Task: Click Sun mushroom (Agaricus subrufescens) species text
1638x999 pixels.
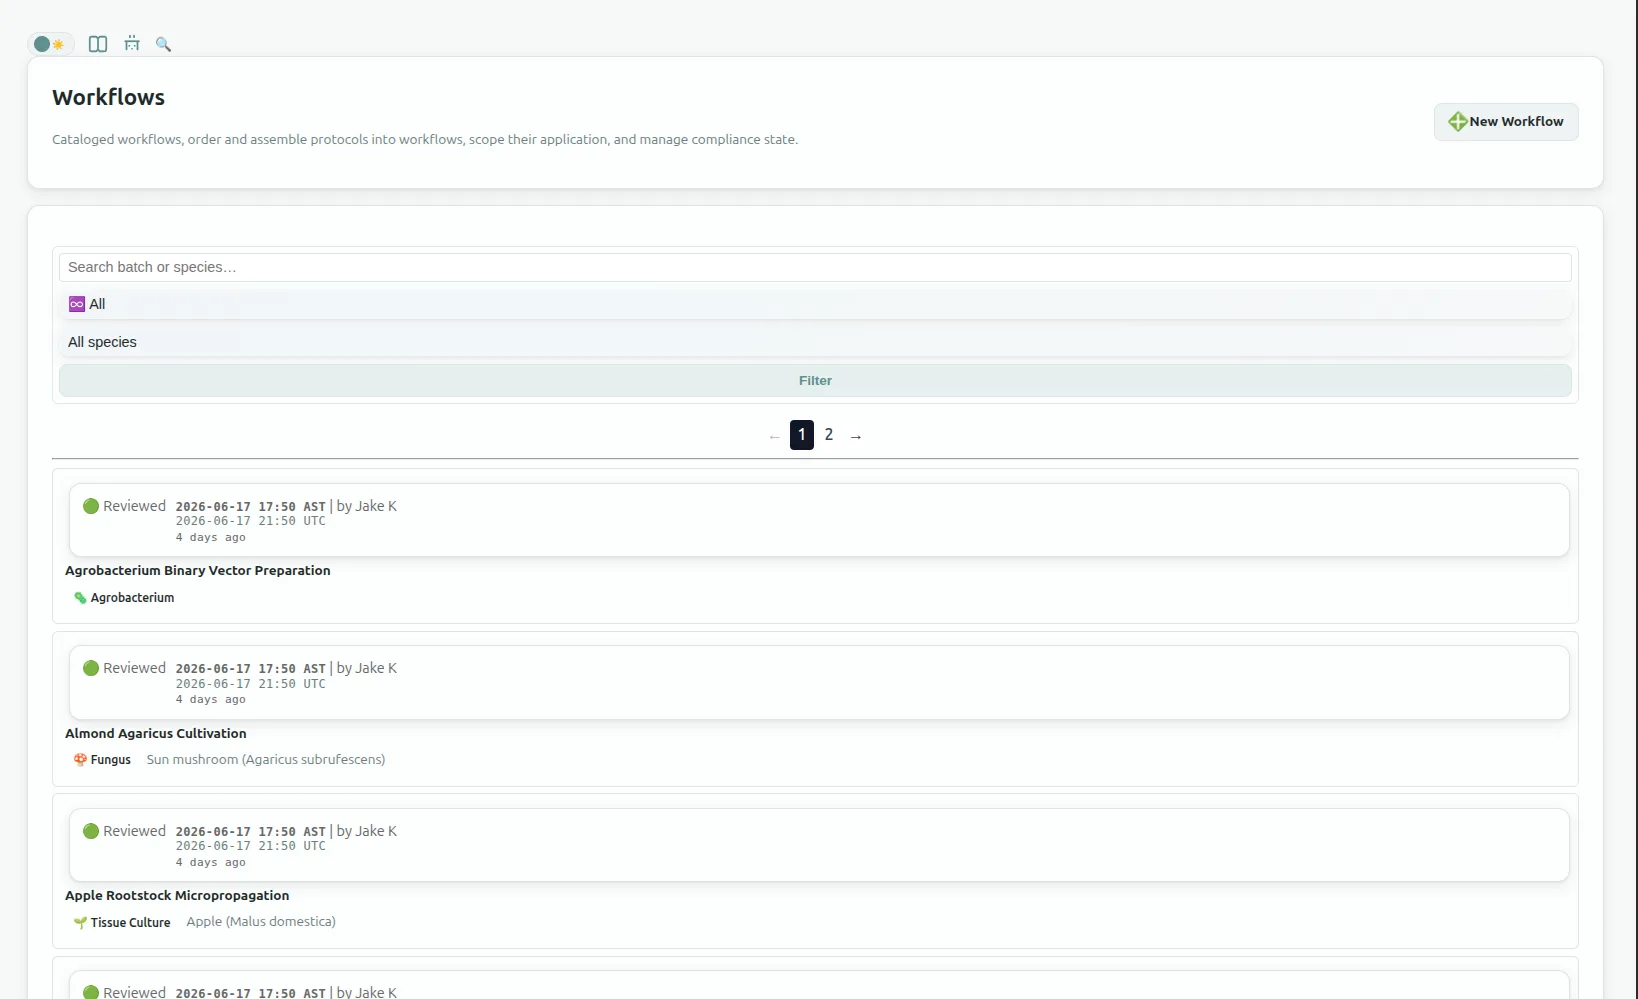Action: tap(266, 760)
